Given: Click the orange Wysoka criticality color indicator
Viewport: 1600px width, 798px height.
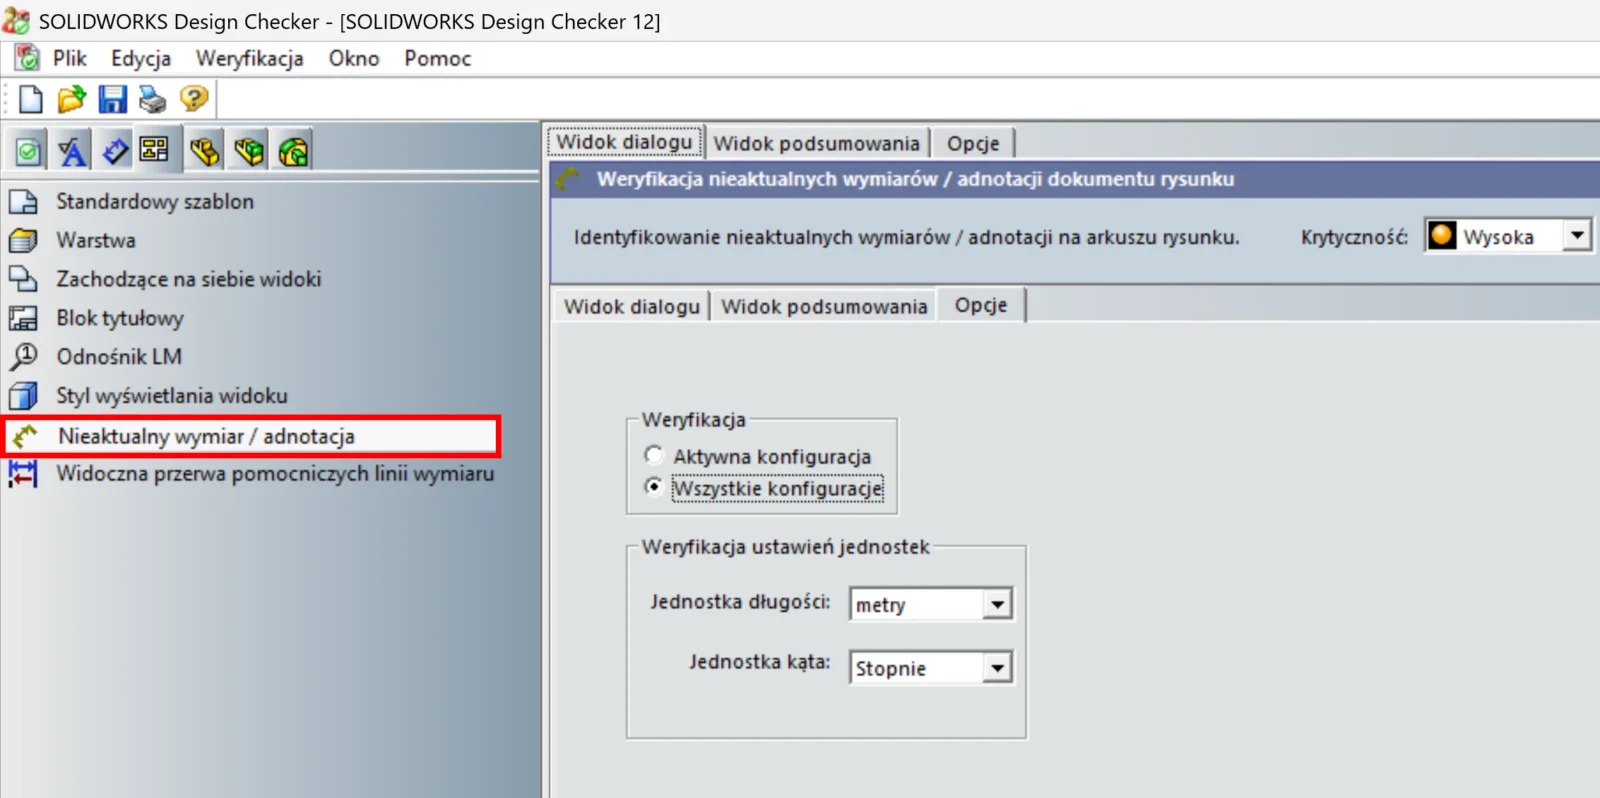Looking at the screenshot, I should pyautogui.click(x=1442, y=236).
